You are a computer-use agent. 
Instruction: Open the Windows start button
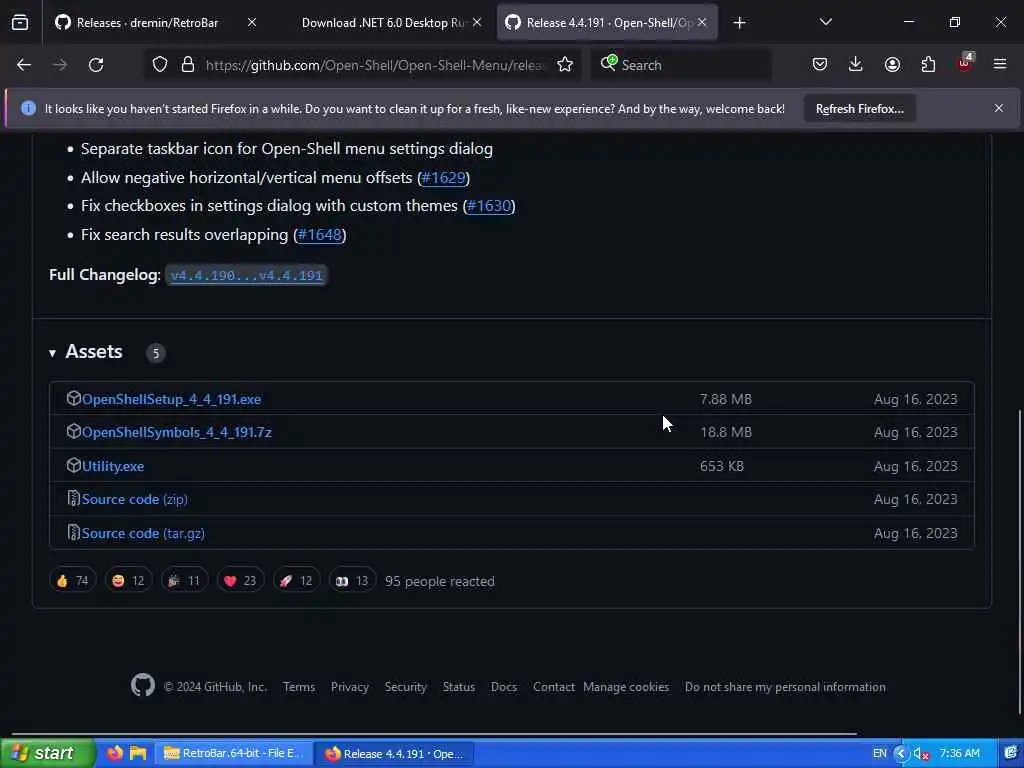coord(47,754)
